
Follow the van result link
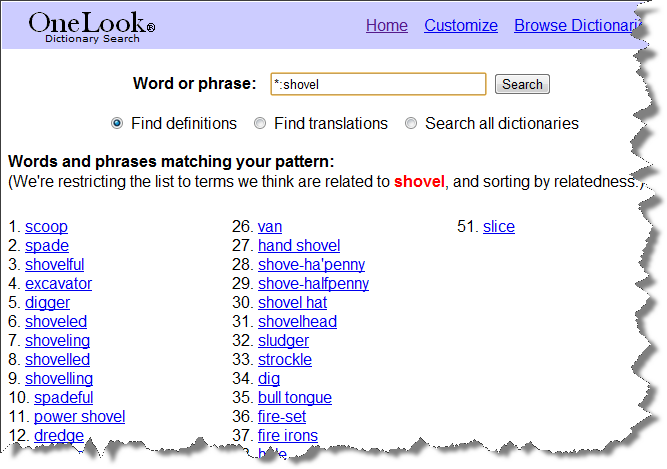click(269, 226)
